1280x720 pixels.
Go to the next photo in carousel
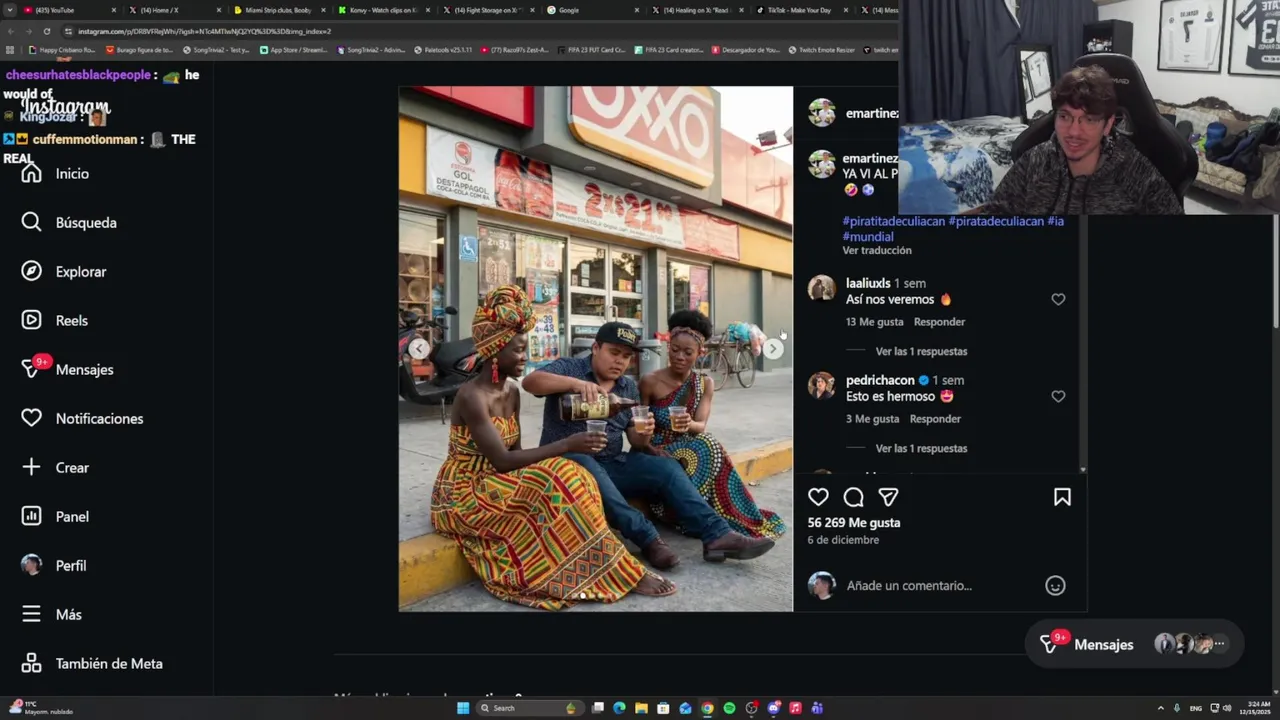tap(773, 348)
